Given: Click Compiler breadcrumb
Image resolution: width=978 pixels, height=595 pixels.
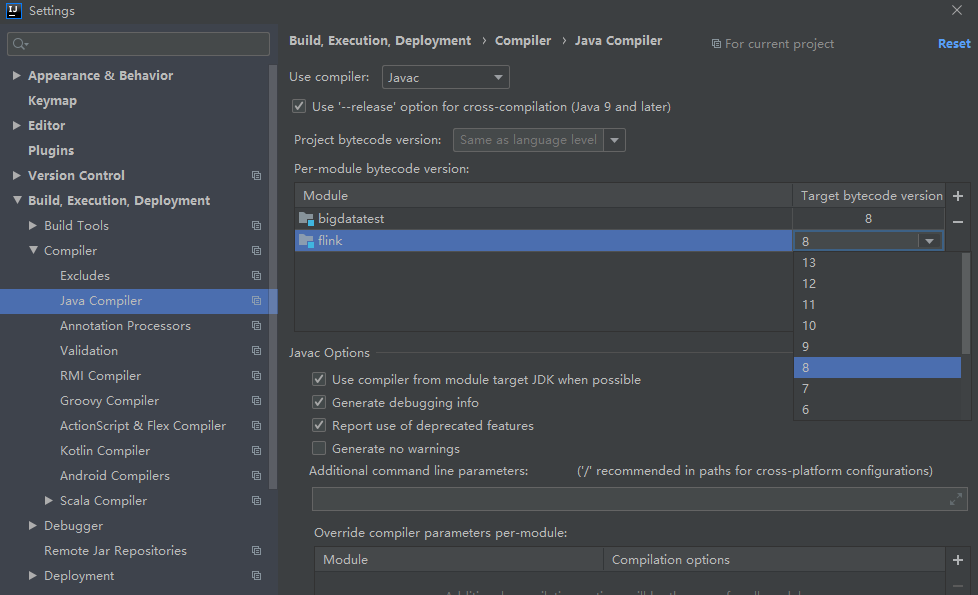Looking at the screenshot, I should point(523,41).
